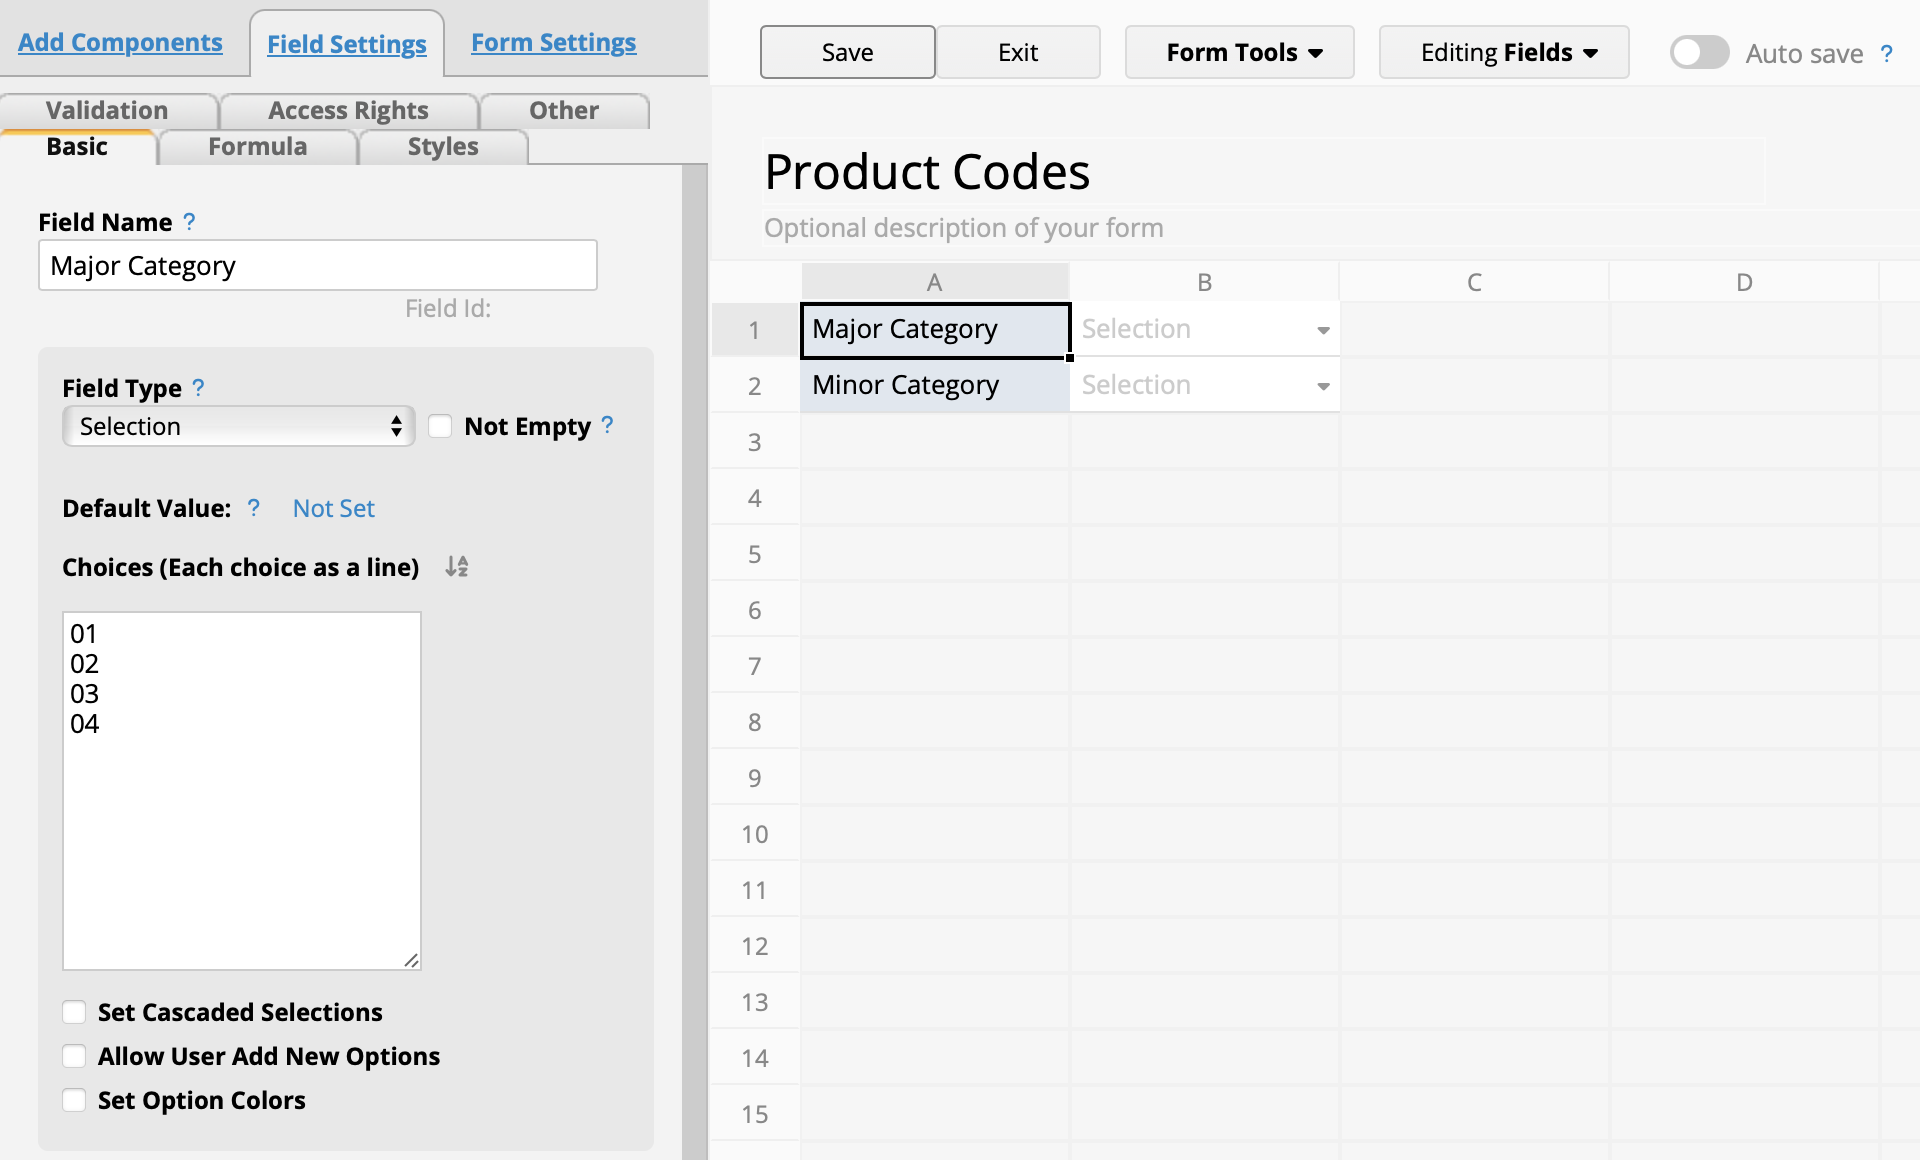Enable Set Option Colors
1920x1160 pixels.
coord(74,1100)
